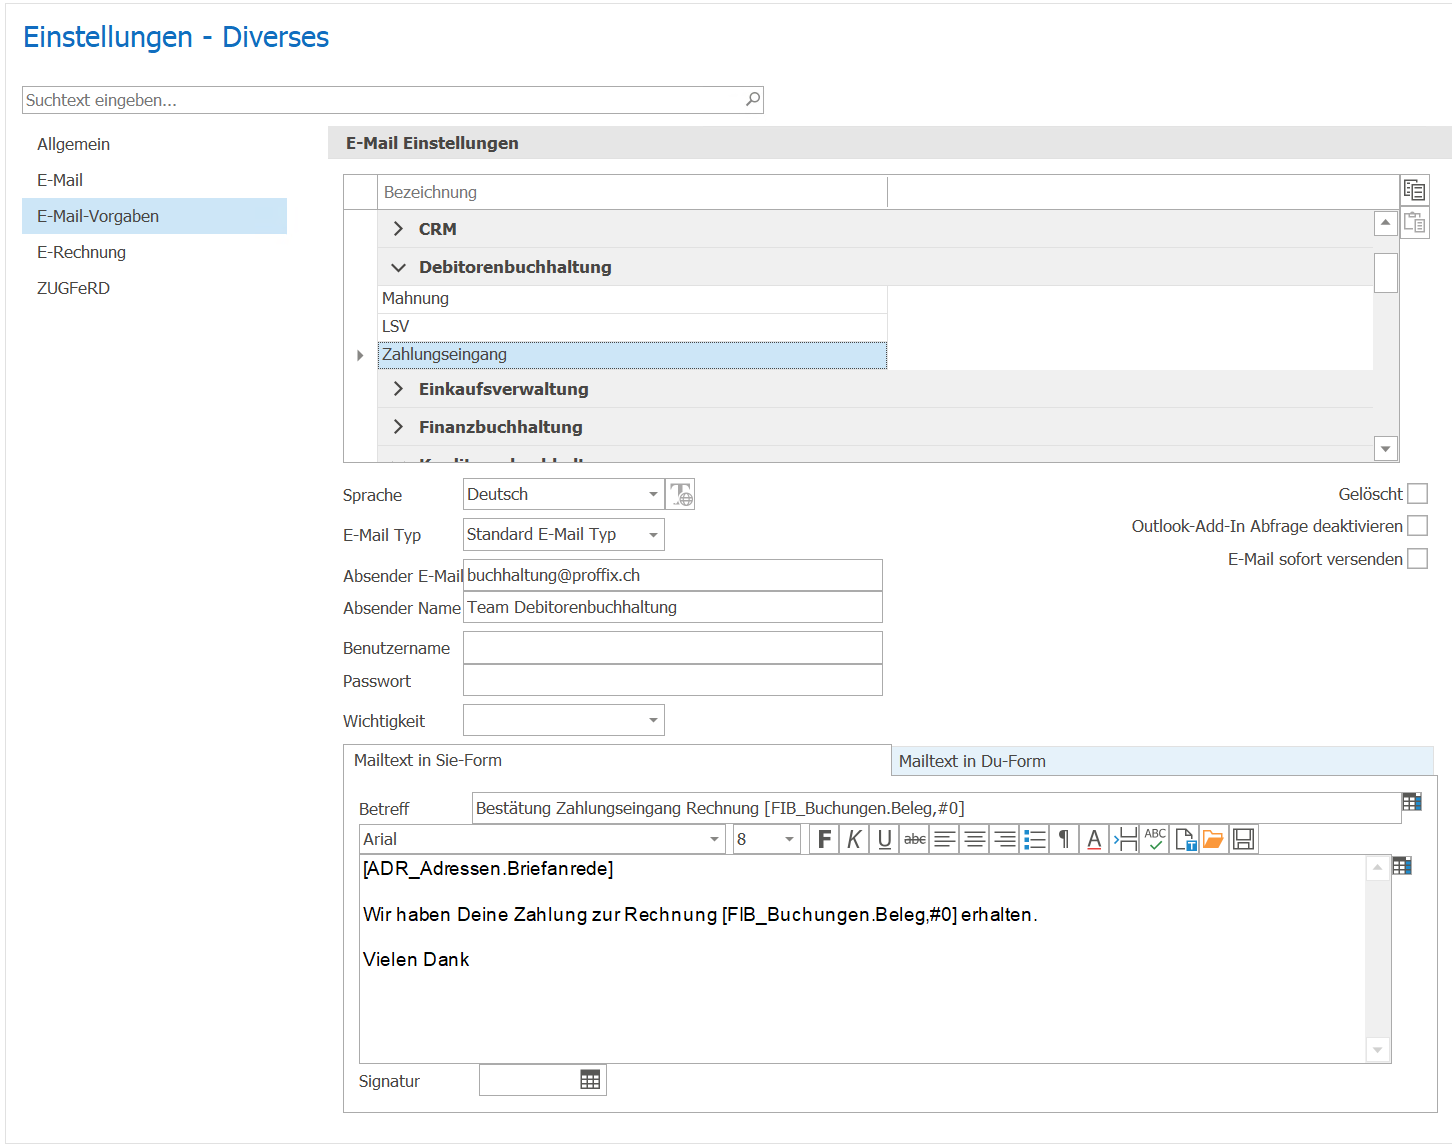Click the copy settings icon above the list
The image size is (1452, 1148).
(1414, 190)
